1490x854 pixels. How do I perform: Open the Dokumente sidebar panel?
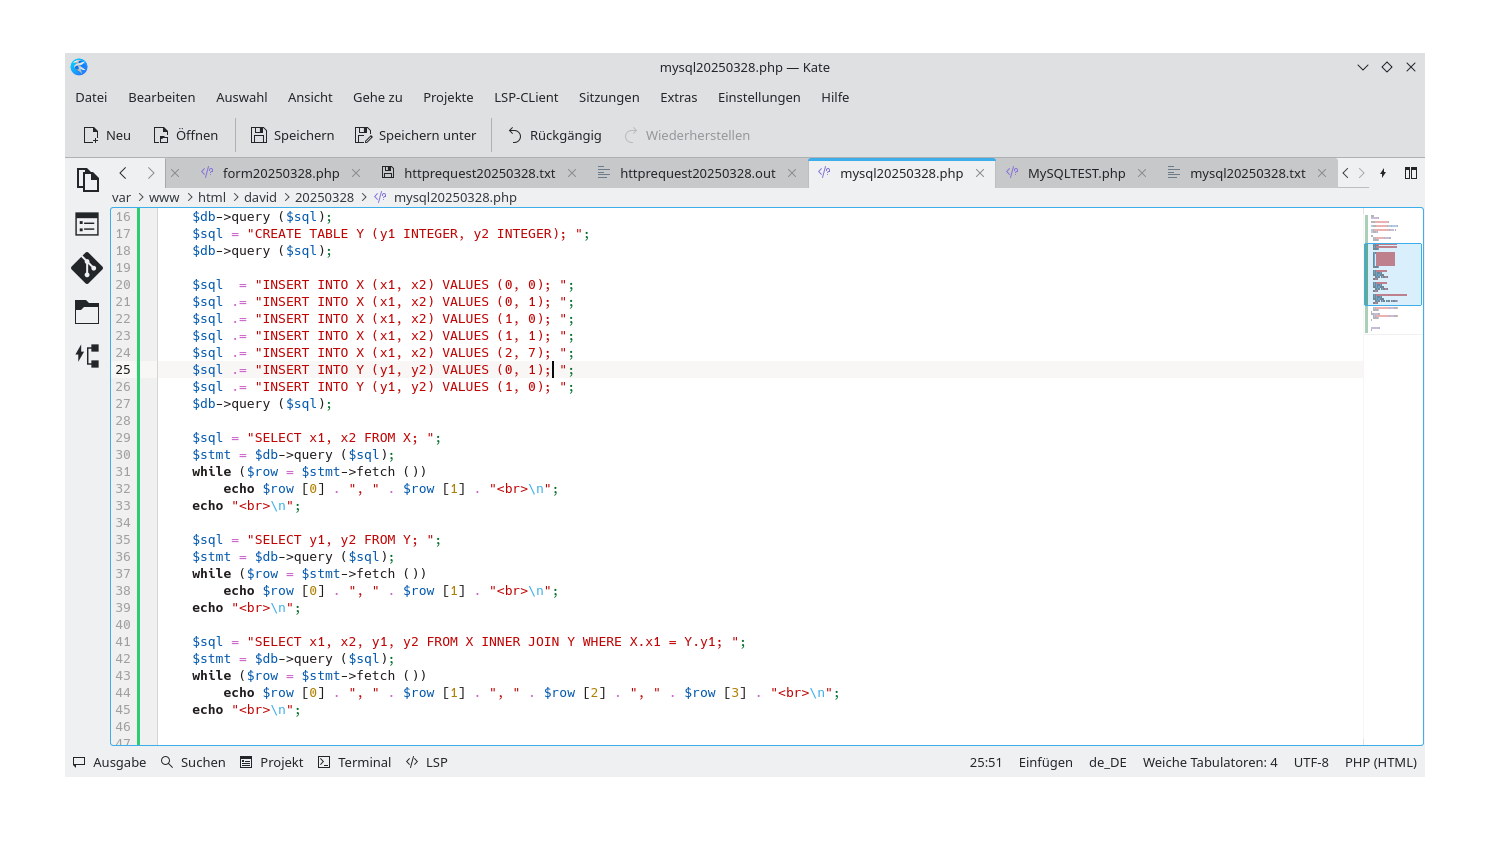(88, 178)
